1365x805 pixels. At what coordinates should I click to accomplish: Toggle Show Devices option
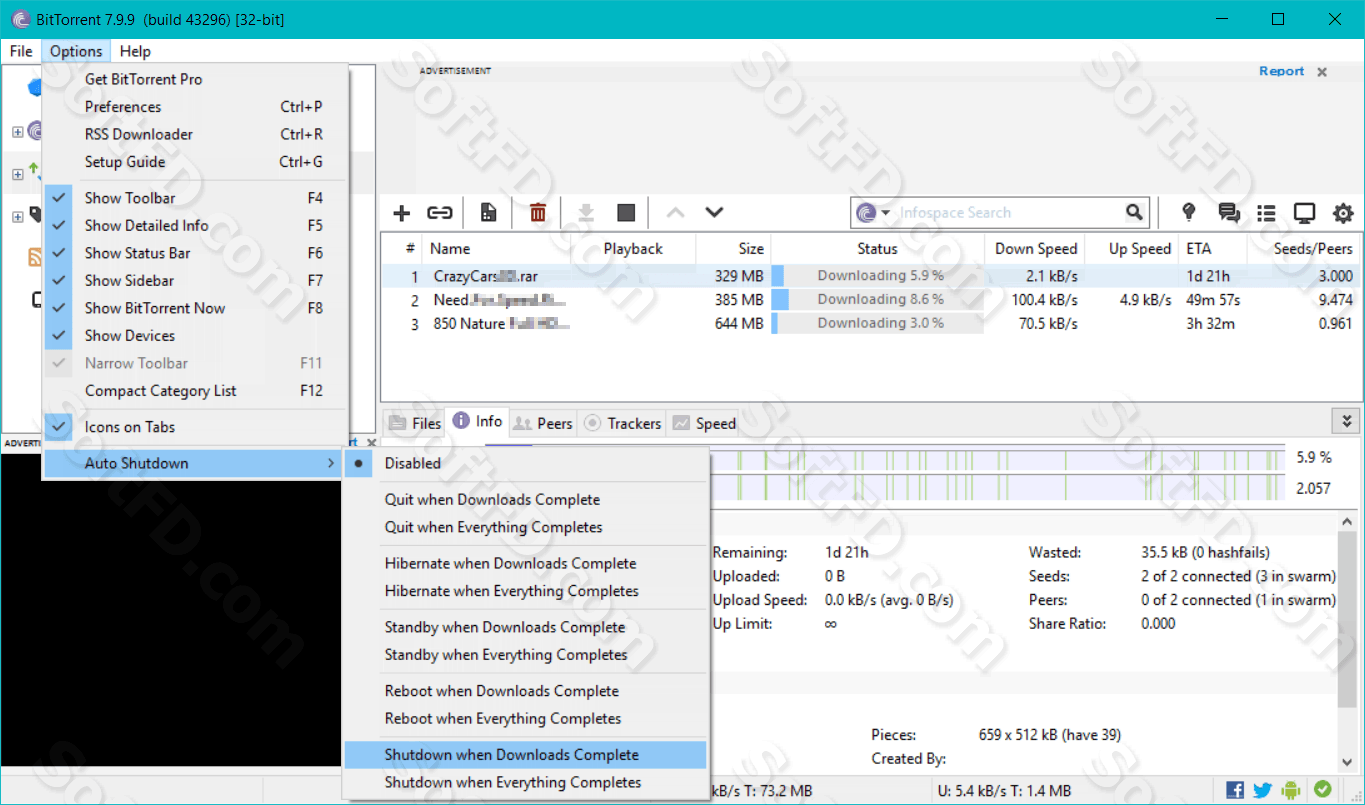[x=195, y=336]
